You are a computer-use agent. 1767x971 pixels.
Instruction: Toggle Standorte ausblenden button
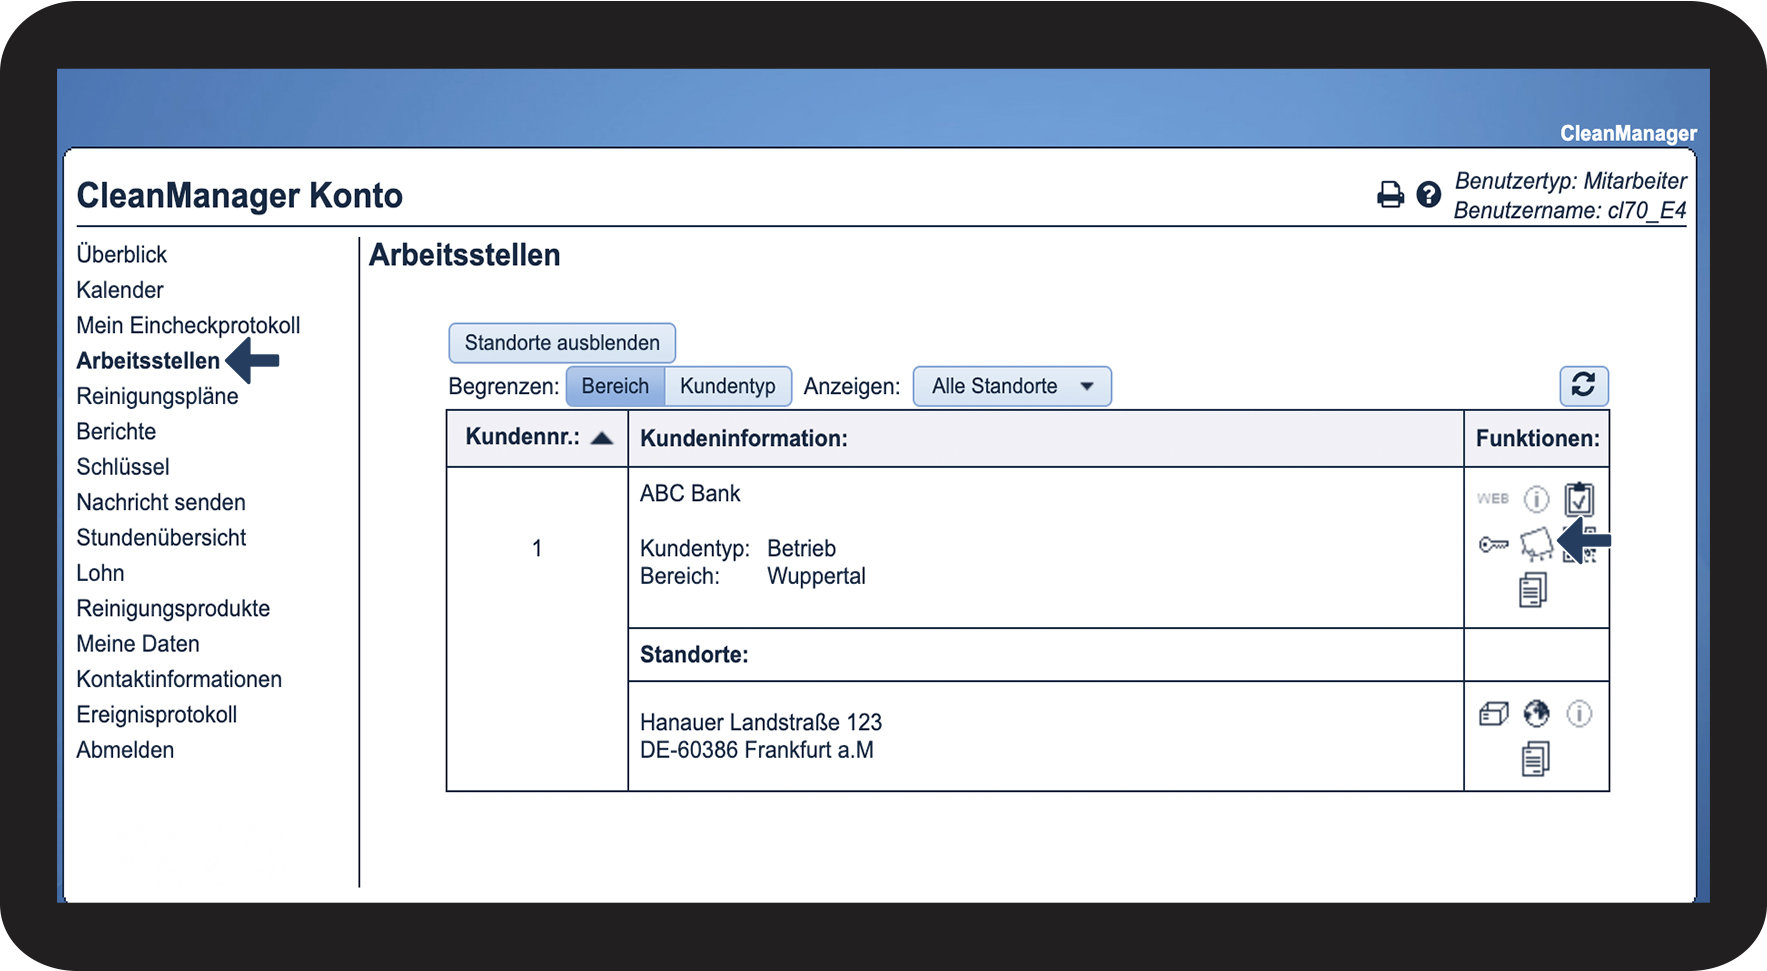tap(562, 343)
